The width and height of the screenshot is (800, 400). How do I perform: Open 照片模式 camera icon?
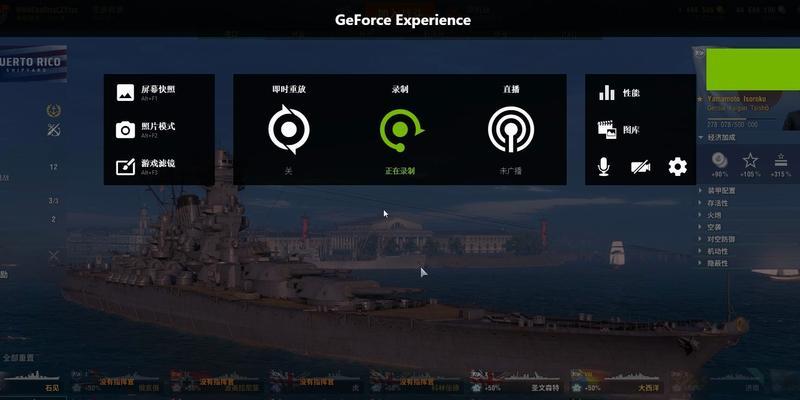coord(125,130)
